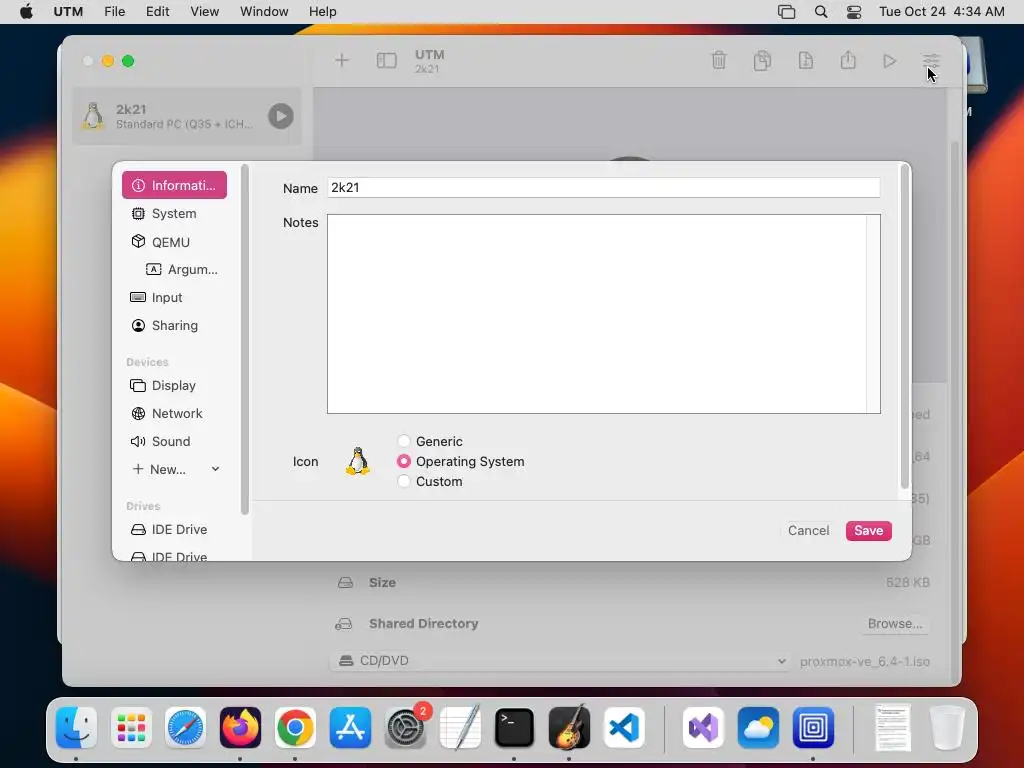Select the Operating System icon option
The image size is (1024, 768).
pos(404,461)
